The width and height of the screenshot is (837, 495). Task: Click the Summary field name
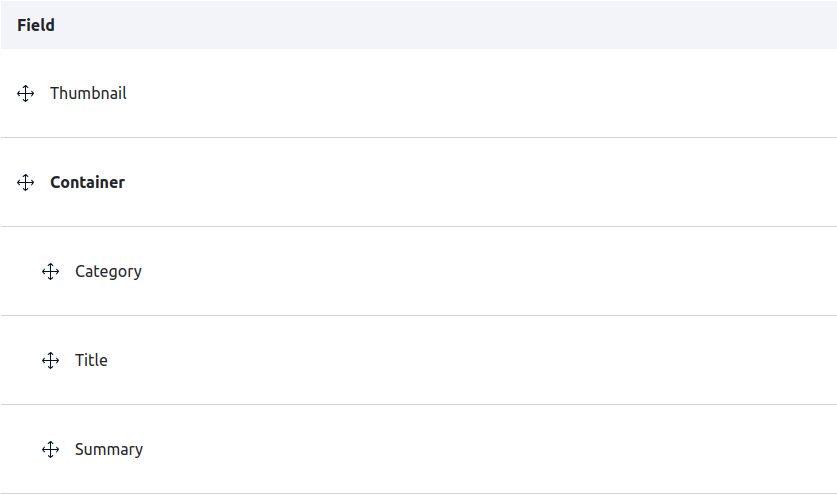tap(109, 450)
